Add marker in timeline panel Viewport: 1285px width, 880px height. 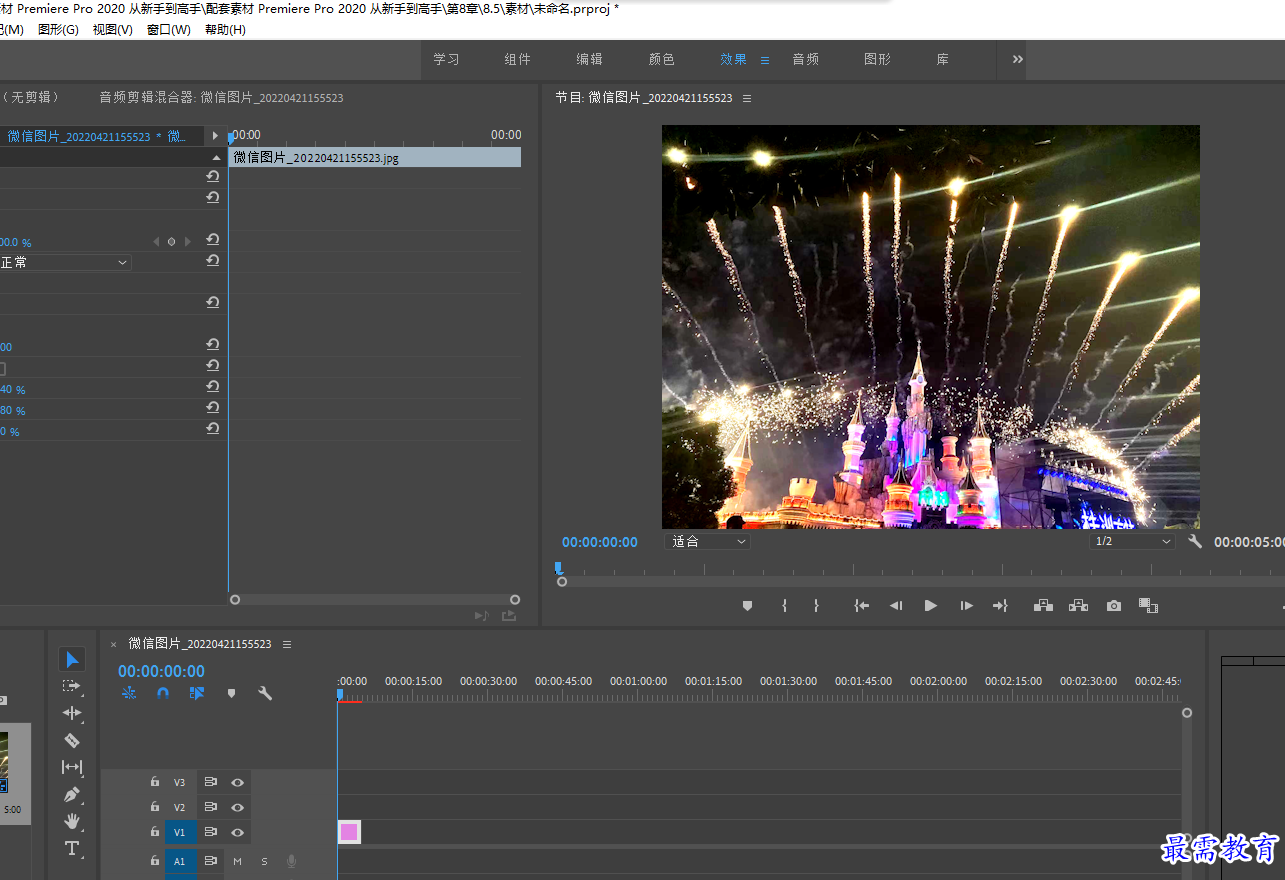coord(231,693)
